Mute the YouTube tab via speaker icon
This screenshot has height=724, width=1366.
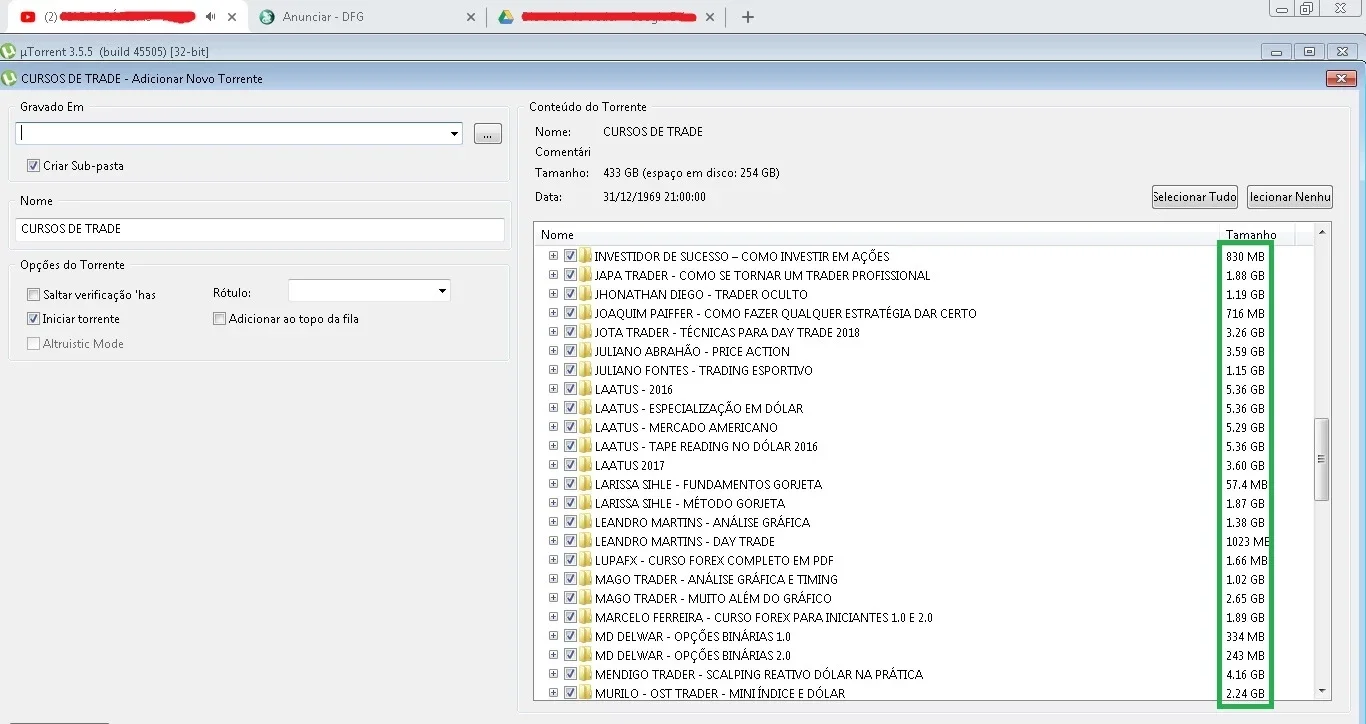coord(210,17)
